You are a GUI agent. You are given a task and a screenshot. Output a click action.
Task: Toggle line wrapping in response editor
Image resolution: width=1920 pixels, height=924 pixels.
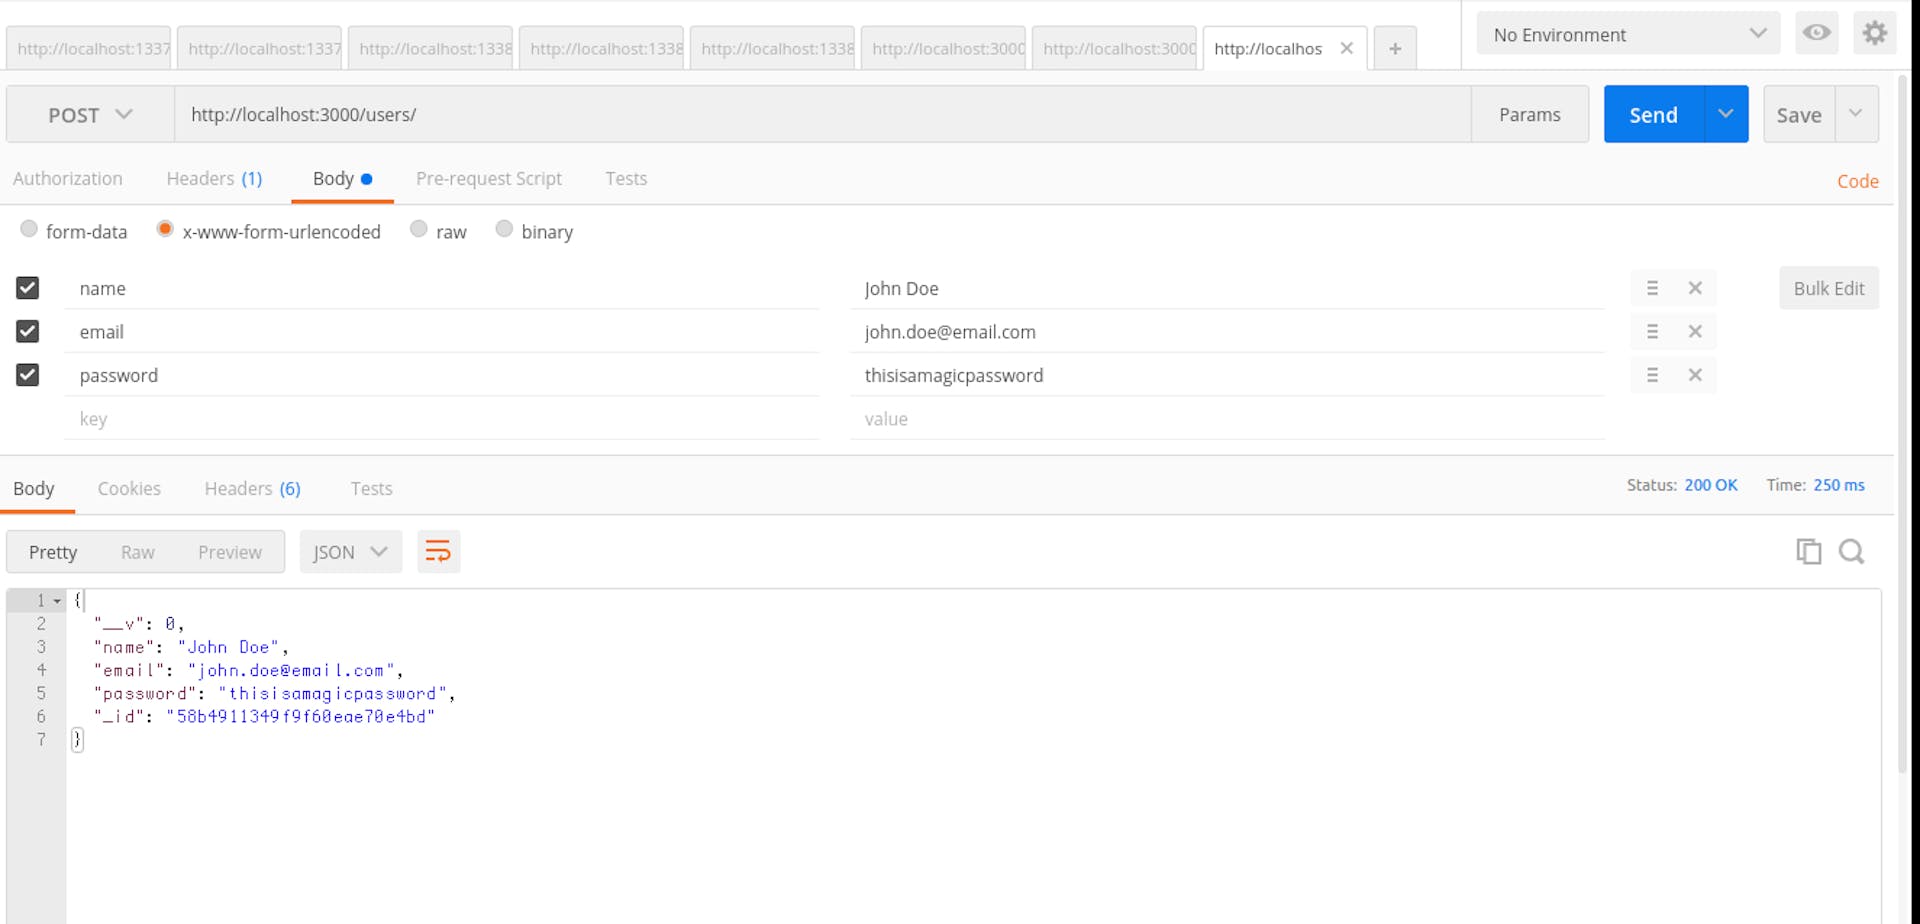click(438, 551)
